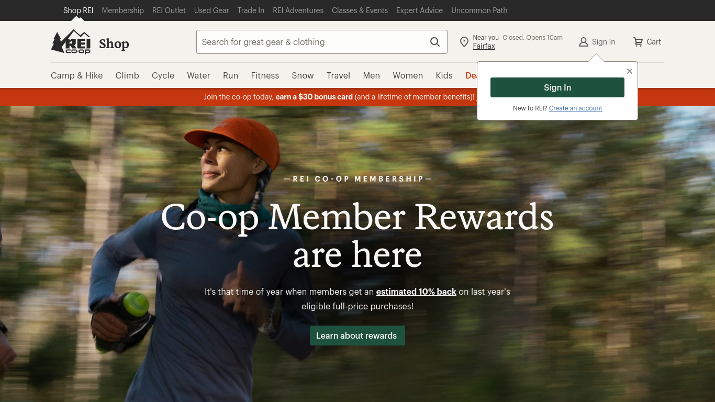Image resolution: width=715 pixels, height=402 pixels.
Task: Open the Fairfax store link
Action: (x=484, y=46)
